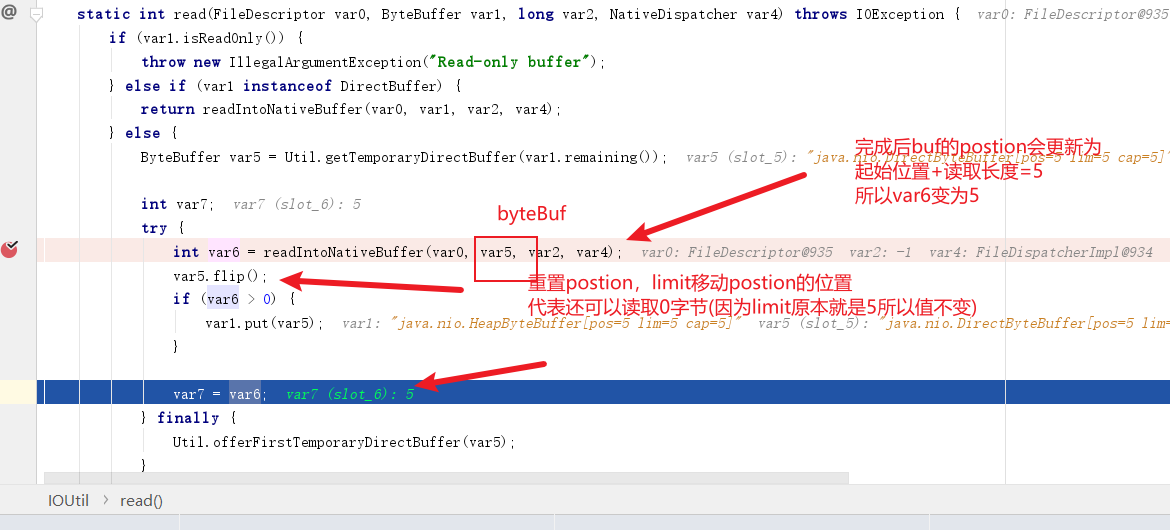The image size is (1170, 530).
Task: Click the breadcrumb chevron separator after IOUtil
Action: tap(104, 500)
